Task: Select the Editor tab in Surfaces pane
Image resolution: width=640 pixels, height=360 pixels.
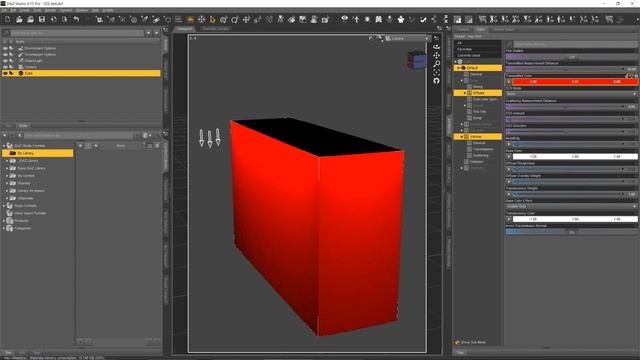Action: 481,29
